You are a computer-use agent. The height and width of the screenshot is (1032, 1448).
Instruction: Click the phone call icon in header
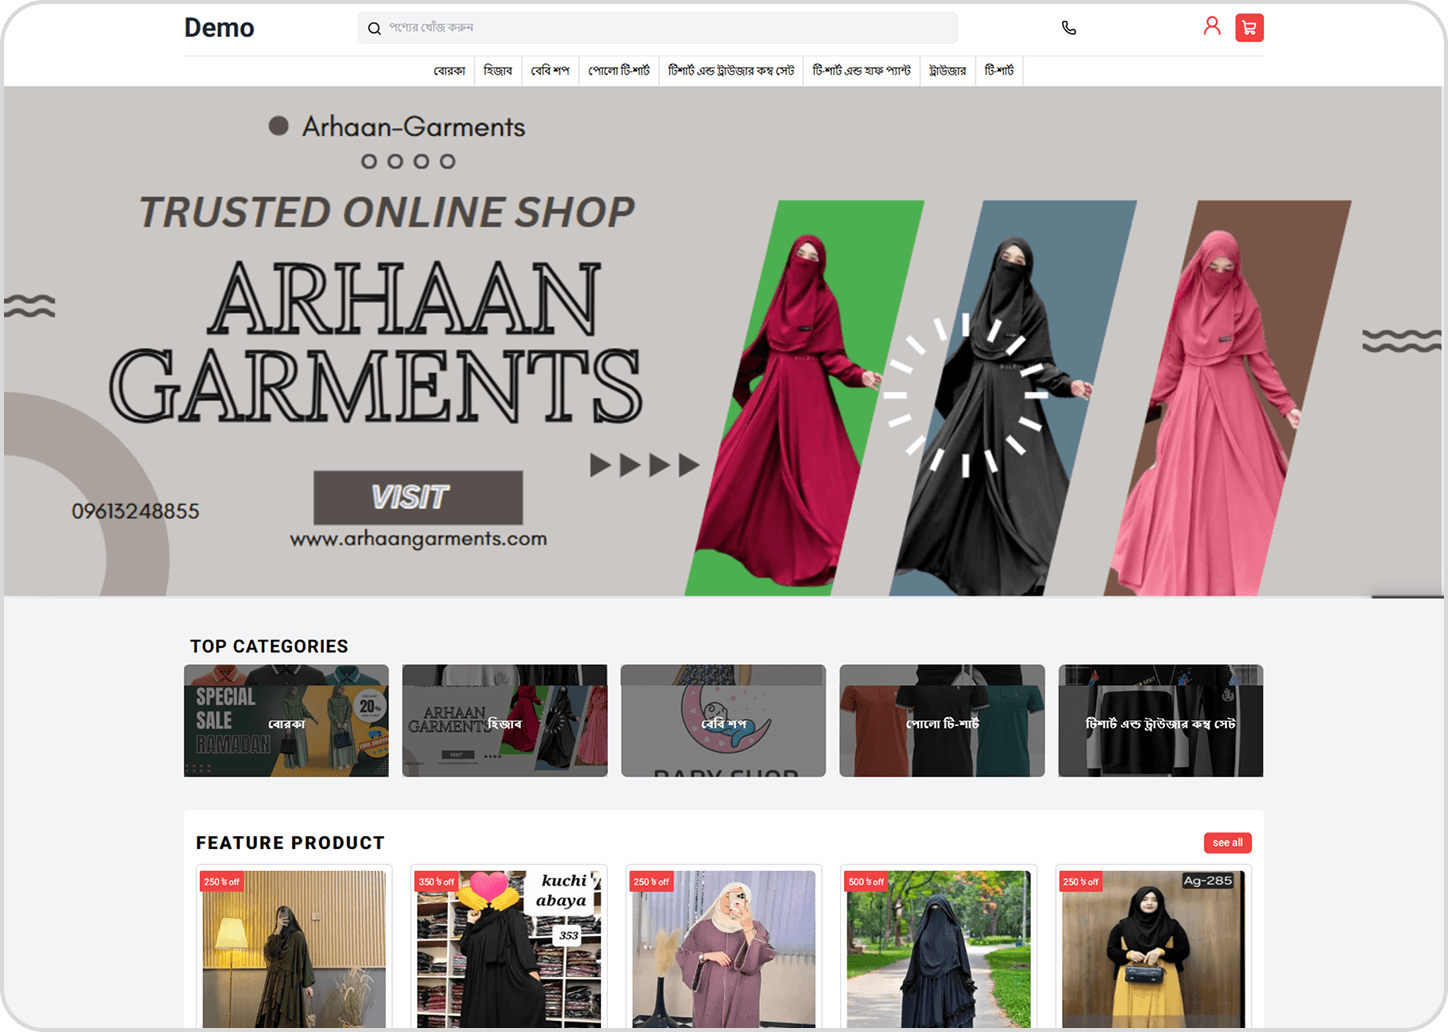[x=1068, y=28]
